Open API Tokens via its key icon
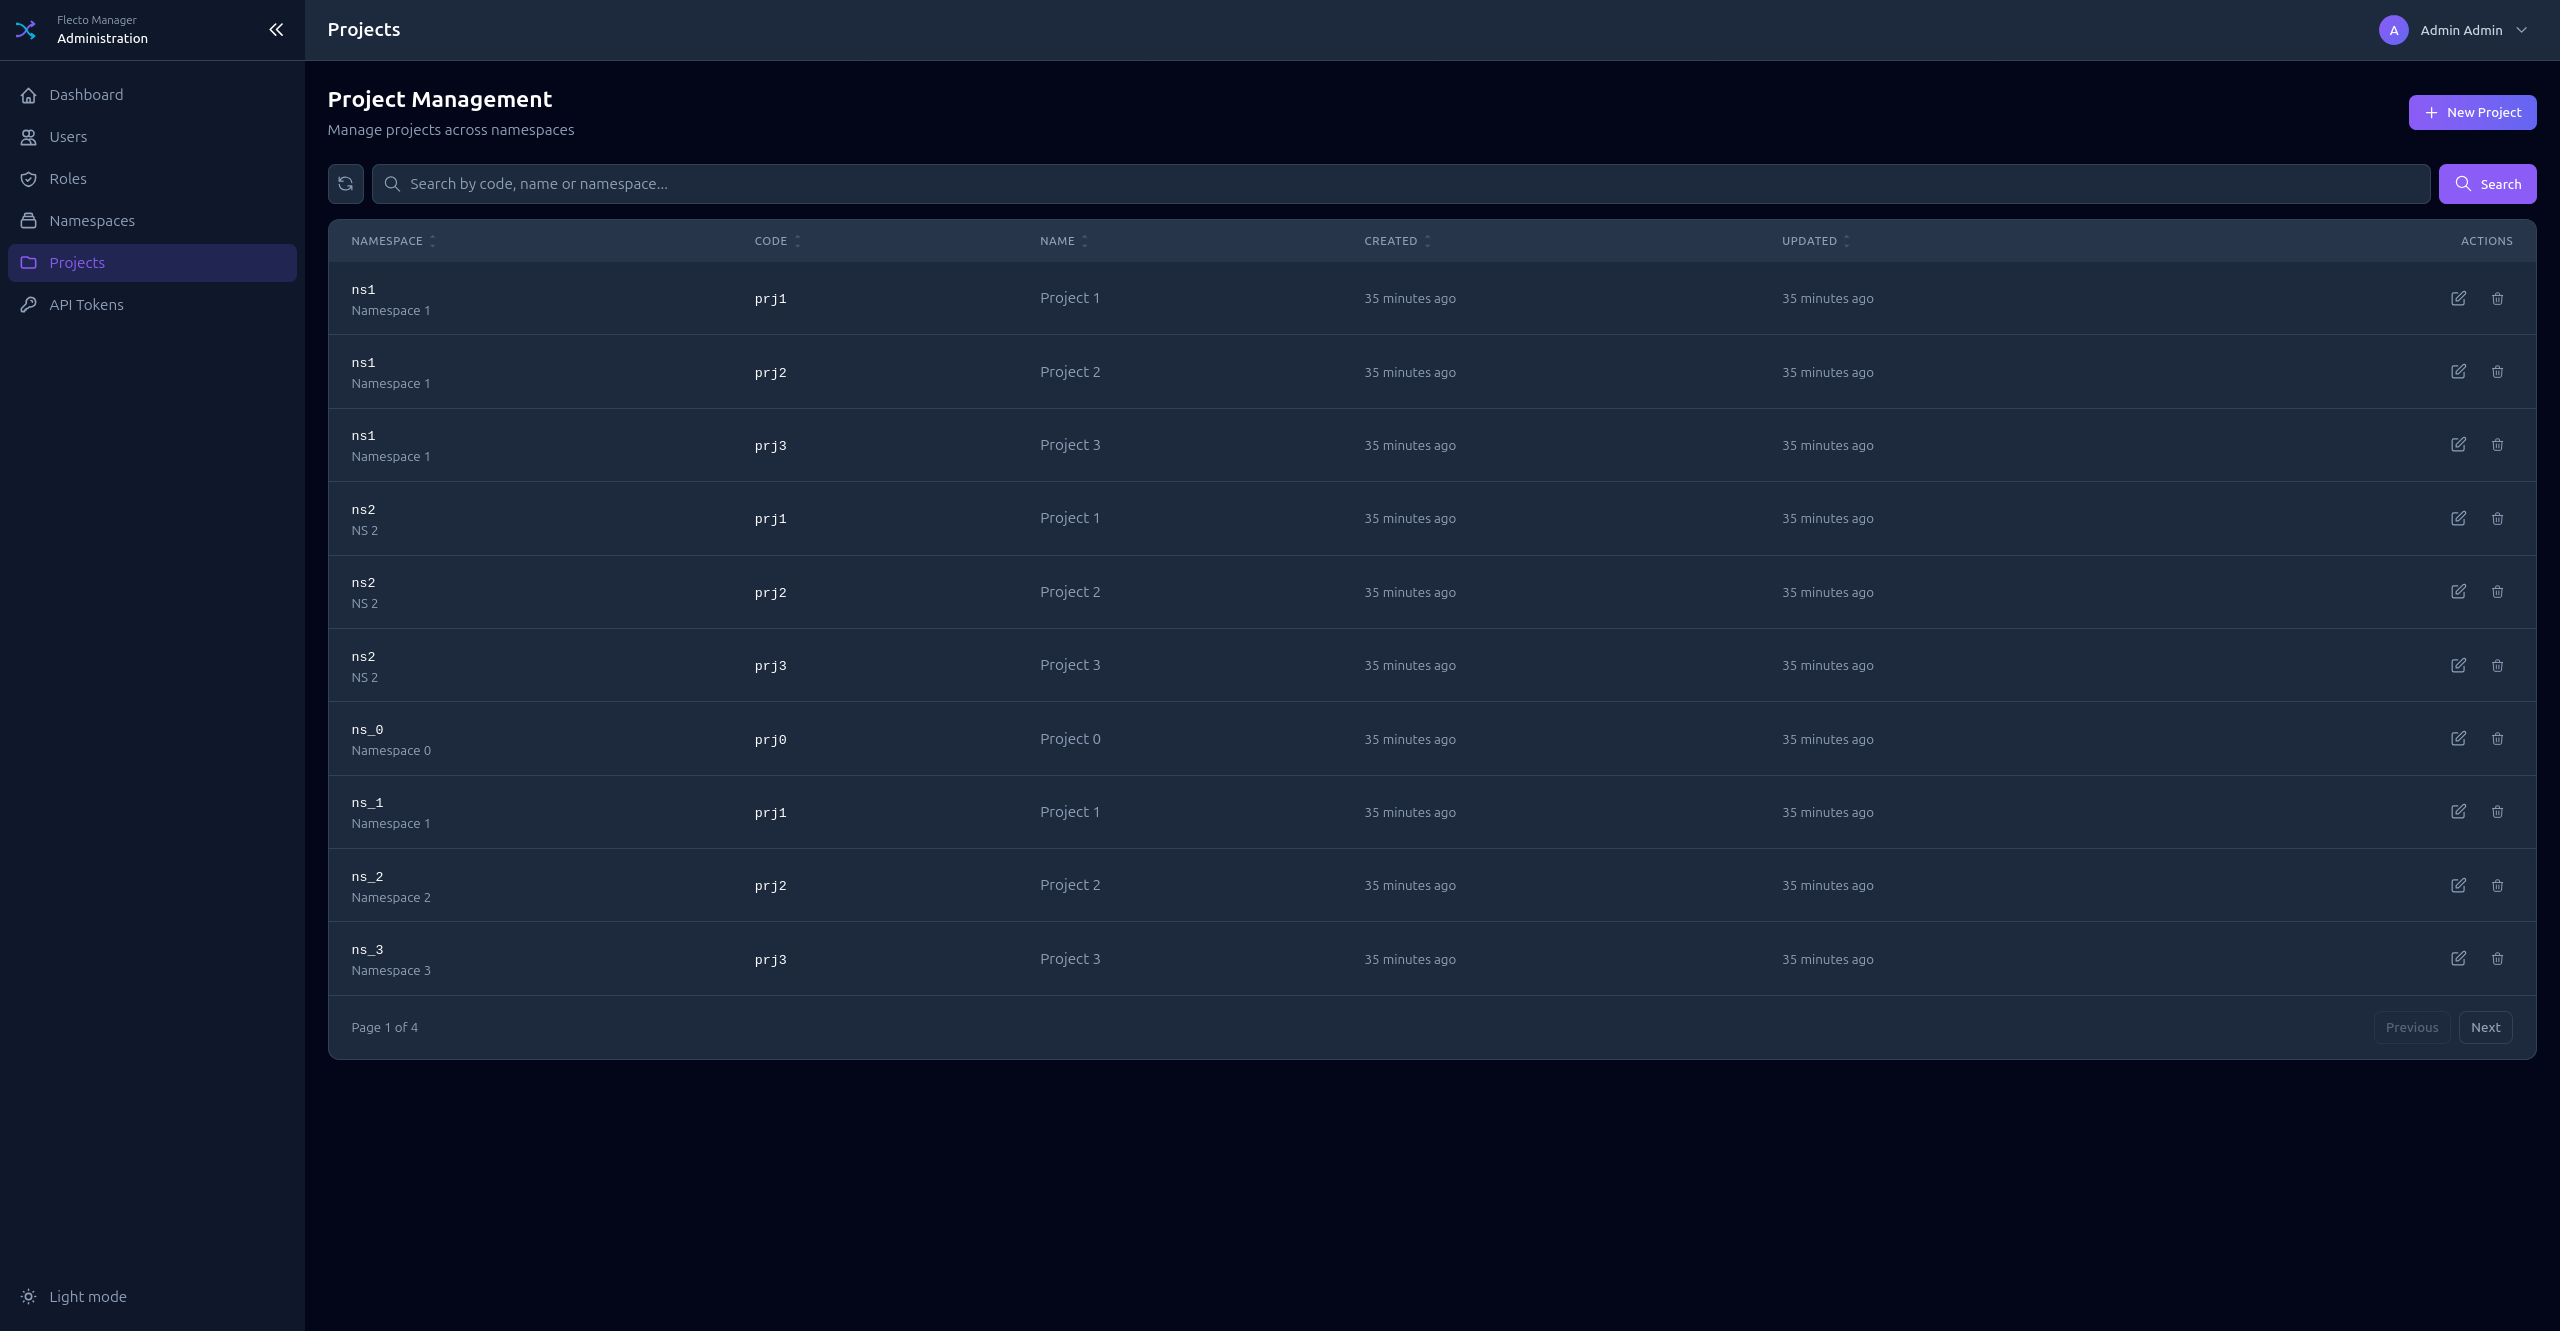2560x1331 pixels. tap(29, 304)
